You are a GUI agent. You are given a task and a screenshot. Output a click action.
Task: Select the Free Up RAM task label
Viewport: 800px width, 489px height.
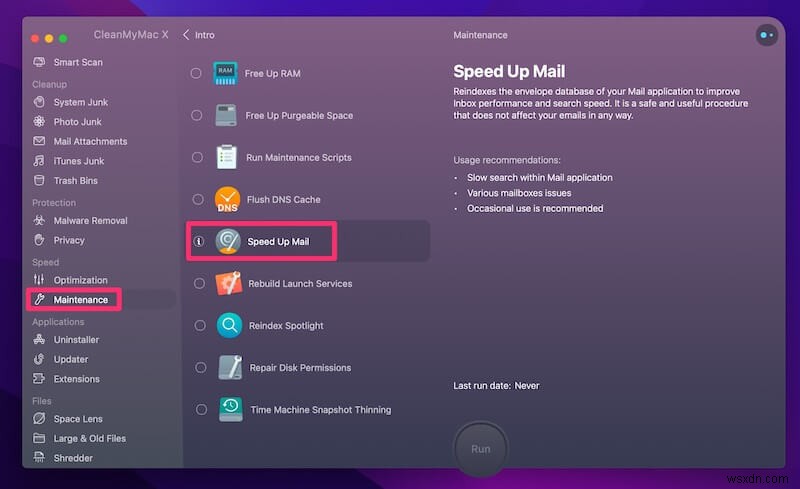(272, 74)
